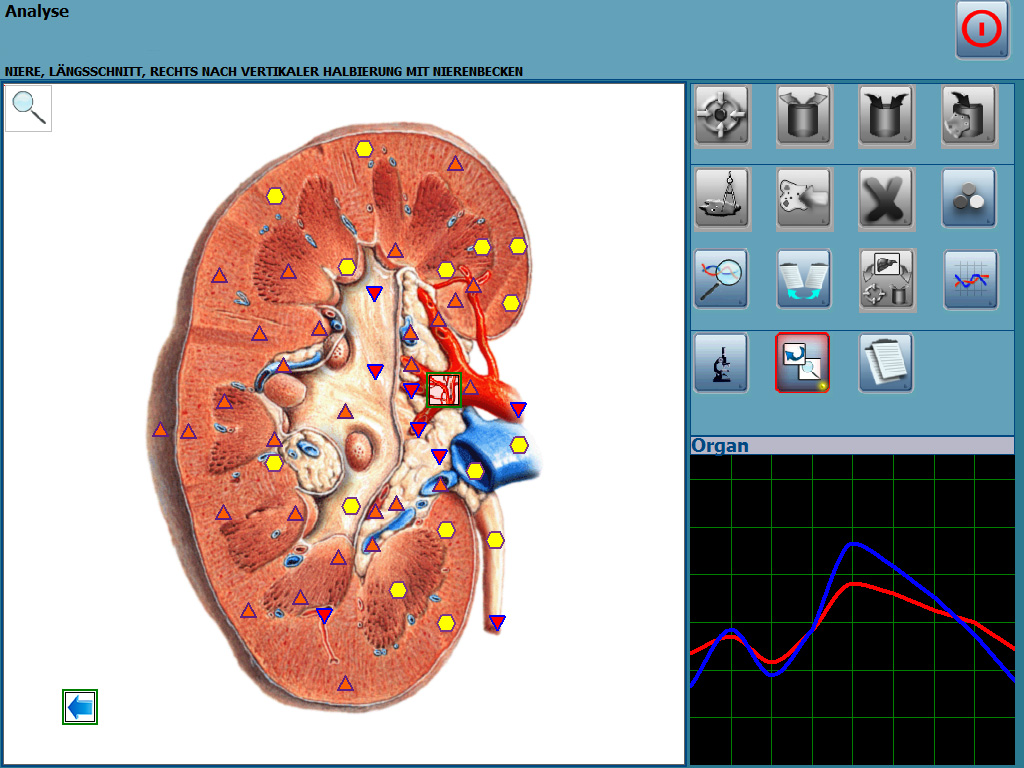Click the container with hand icon
The width and height of the screenshot is (1024, 768).
coord(968,115)
